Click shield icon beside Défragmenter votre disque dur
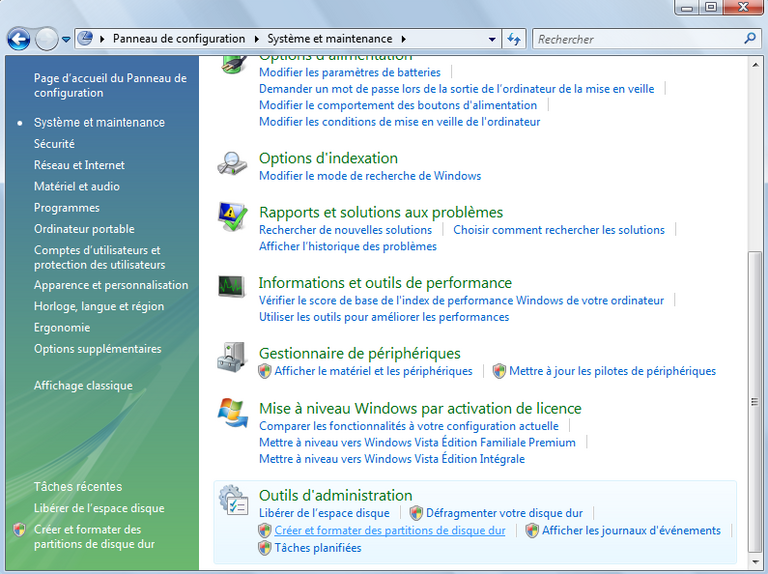The height and width of the screenshot is (574, 768). (416, 513)
